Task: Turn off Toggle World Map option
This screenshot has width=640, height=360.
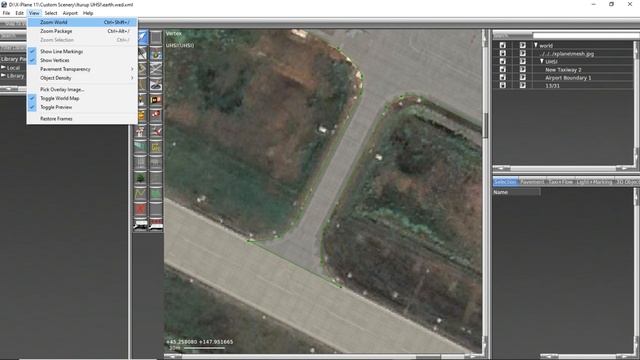Action: pos(82,98)
